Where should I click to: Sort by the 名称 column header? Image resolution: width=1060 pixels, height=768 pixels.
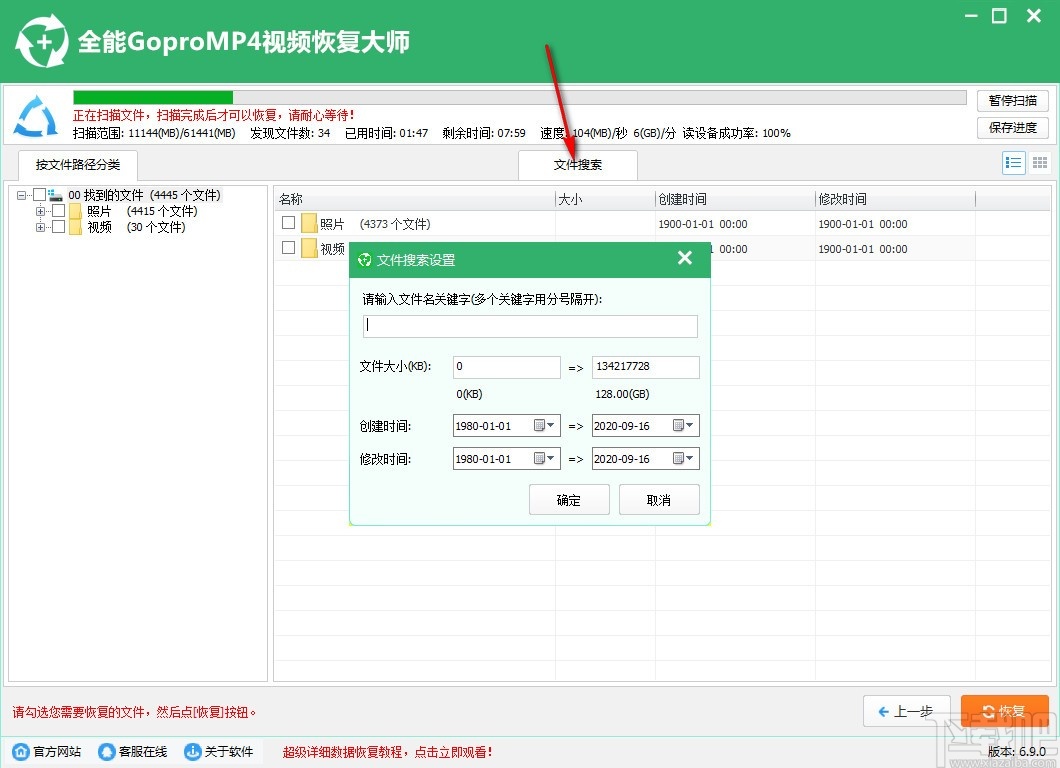click(x=415, y=199)
